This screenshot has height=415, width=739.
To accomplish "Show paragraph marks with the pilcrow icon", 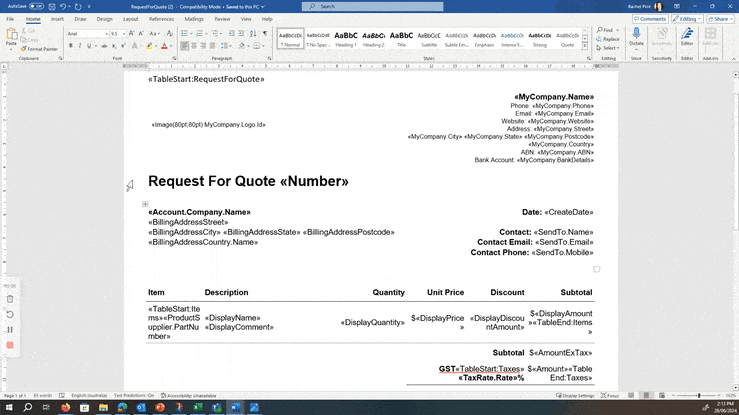I will (263, 33).
